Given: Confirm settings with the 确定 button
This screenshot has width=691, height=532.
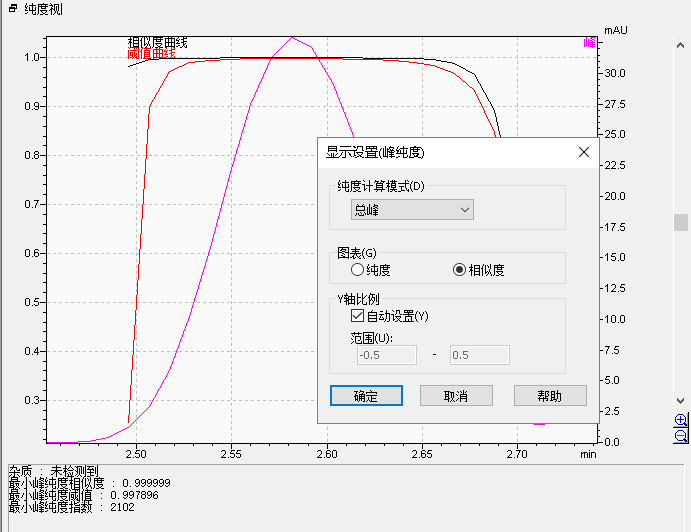Looking at the screenshot, I should [x=366, y=396].
